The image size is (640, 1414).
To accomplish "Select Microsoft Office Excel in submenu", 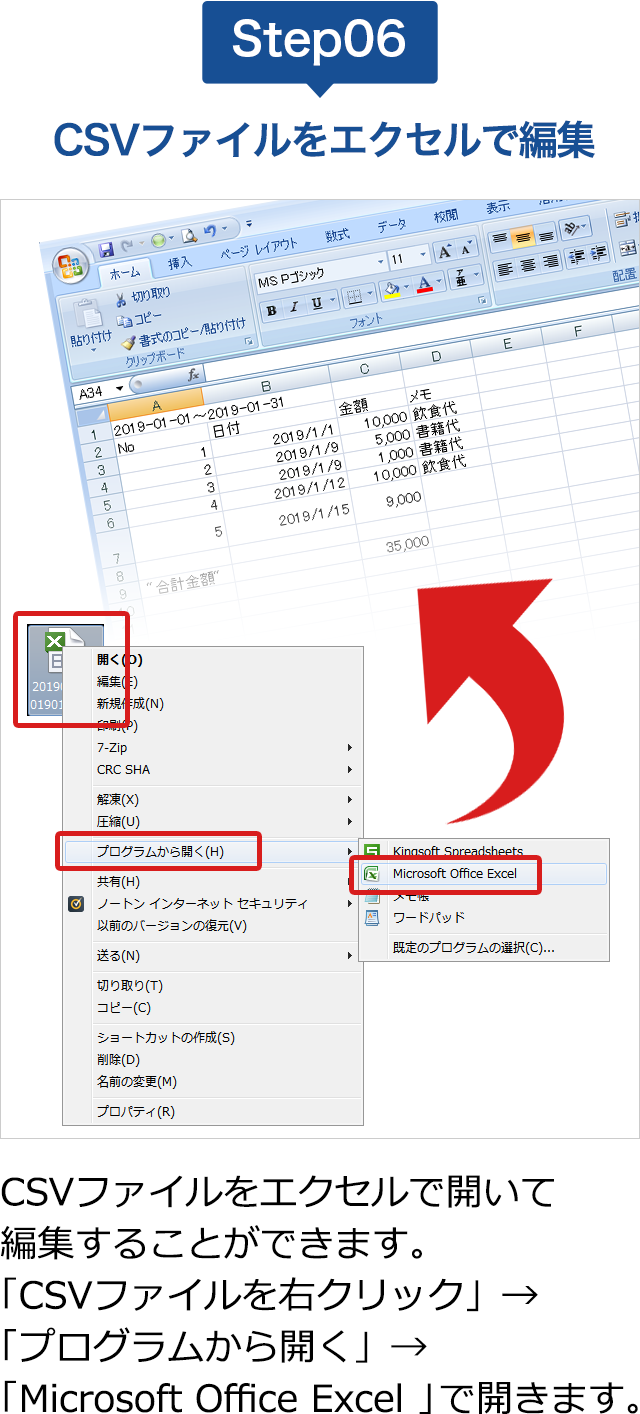I will [x=484, y=874].
